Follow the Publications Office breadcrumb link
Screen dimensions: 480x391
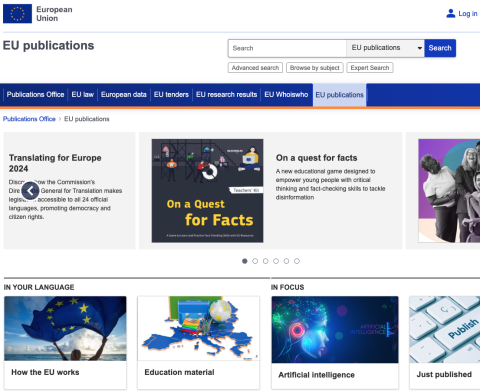[29, 119]
